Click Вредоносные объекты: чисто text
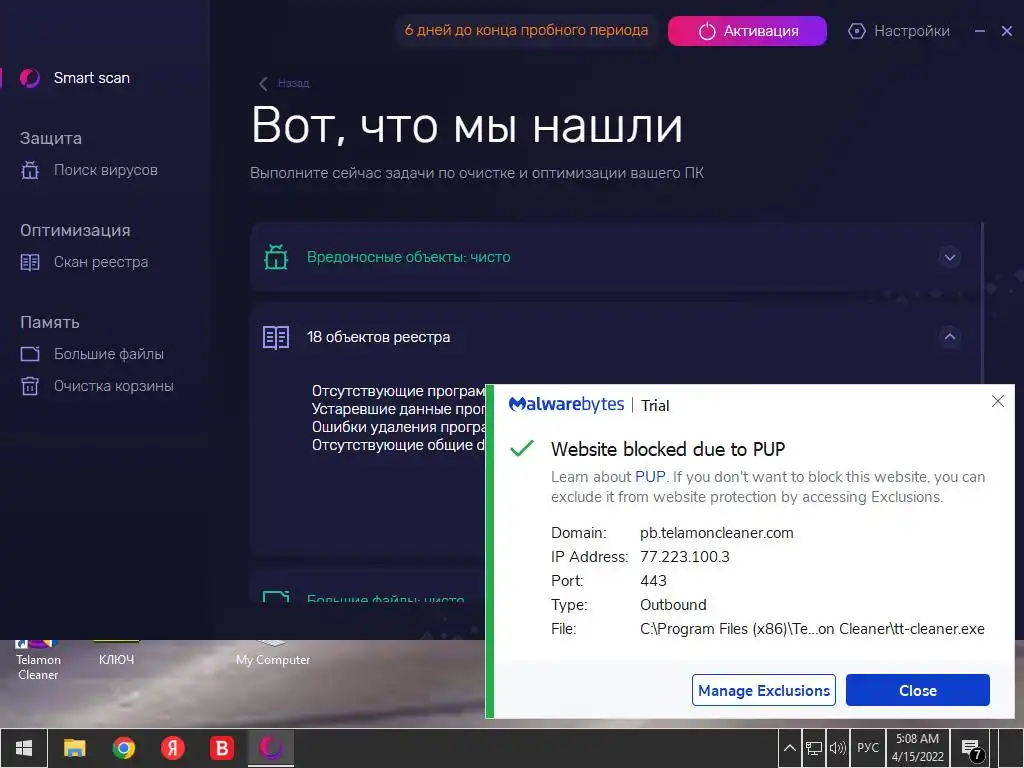Image resolution: width=1024 pixels, height=768 pixels. pos(409,257)
